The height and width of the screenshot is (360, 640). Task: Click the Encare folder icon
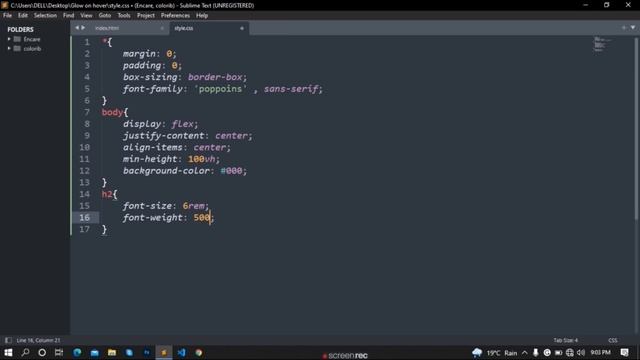[x=17, y=39]
